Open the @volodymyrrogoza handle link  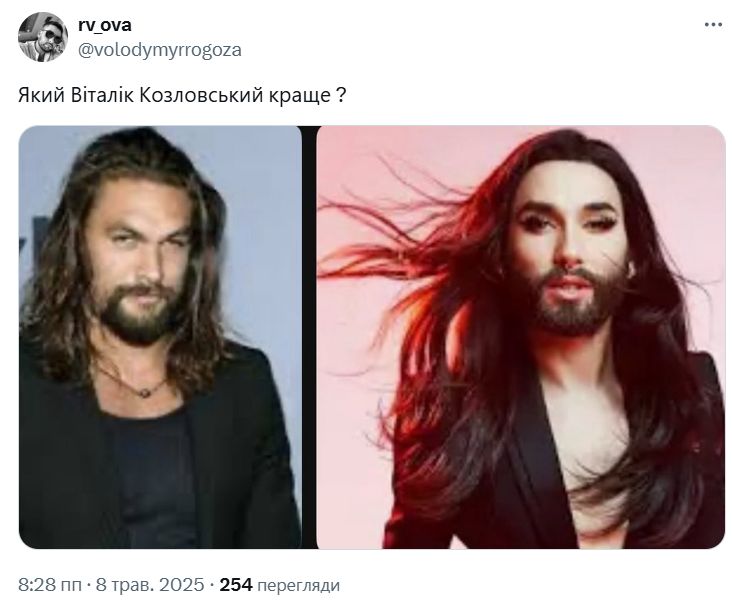[x=160, y=50]
